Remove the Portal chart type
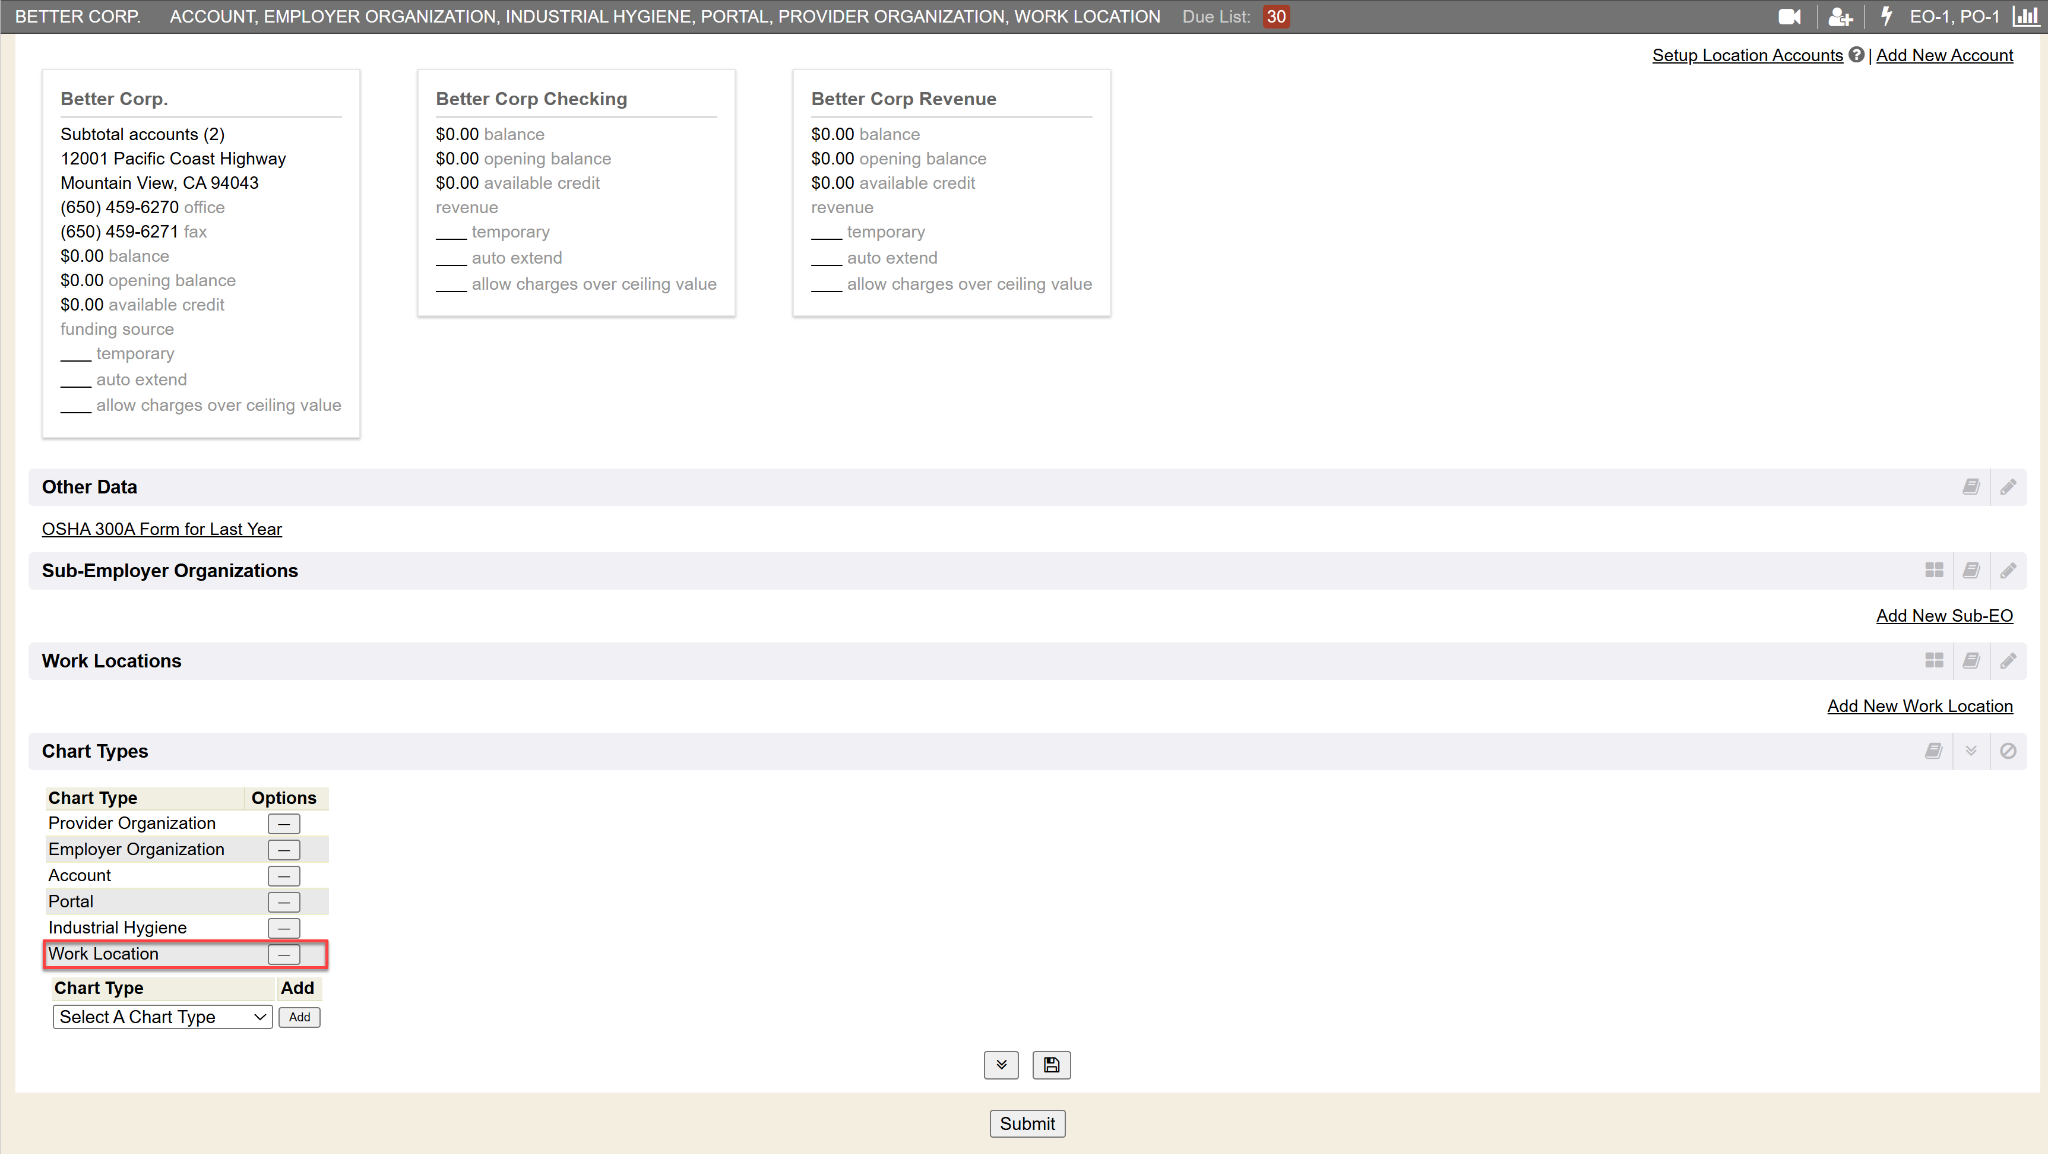The height and width of the screenshot is (1154, 2048). point(284,902)
